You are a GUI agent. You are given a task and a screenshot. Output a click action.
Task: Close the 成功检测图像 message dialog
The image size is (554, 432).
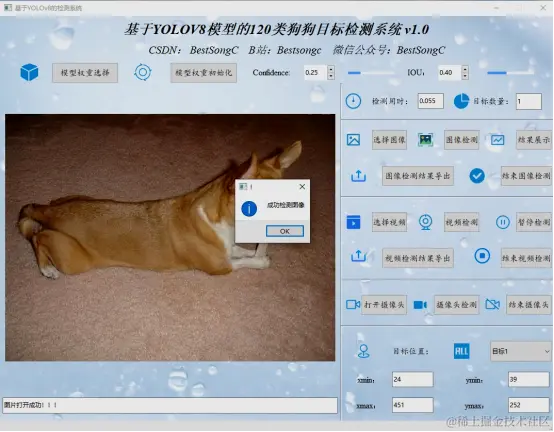coord(302,187)
